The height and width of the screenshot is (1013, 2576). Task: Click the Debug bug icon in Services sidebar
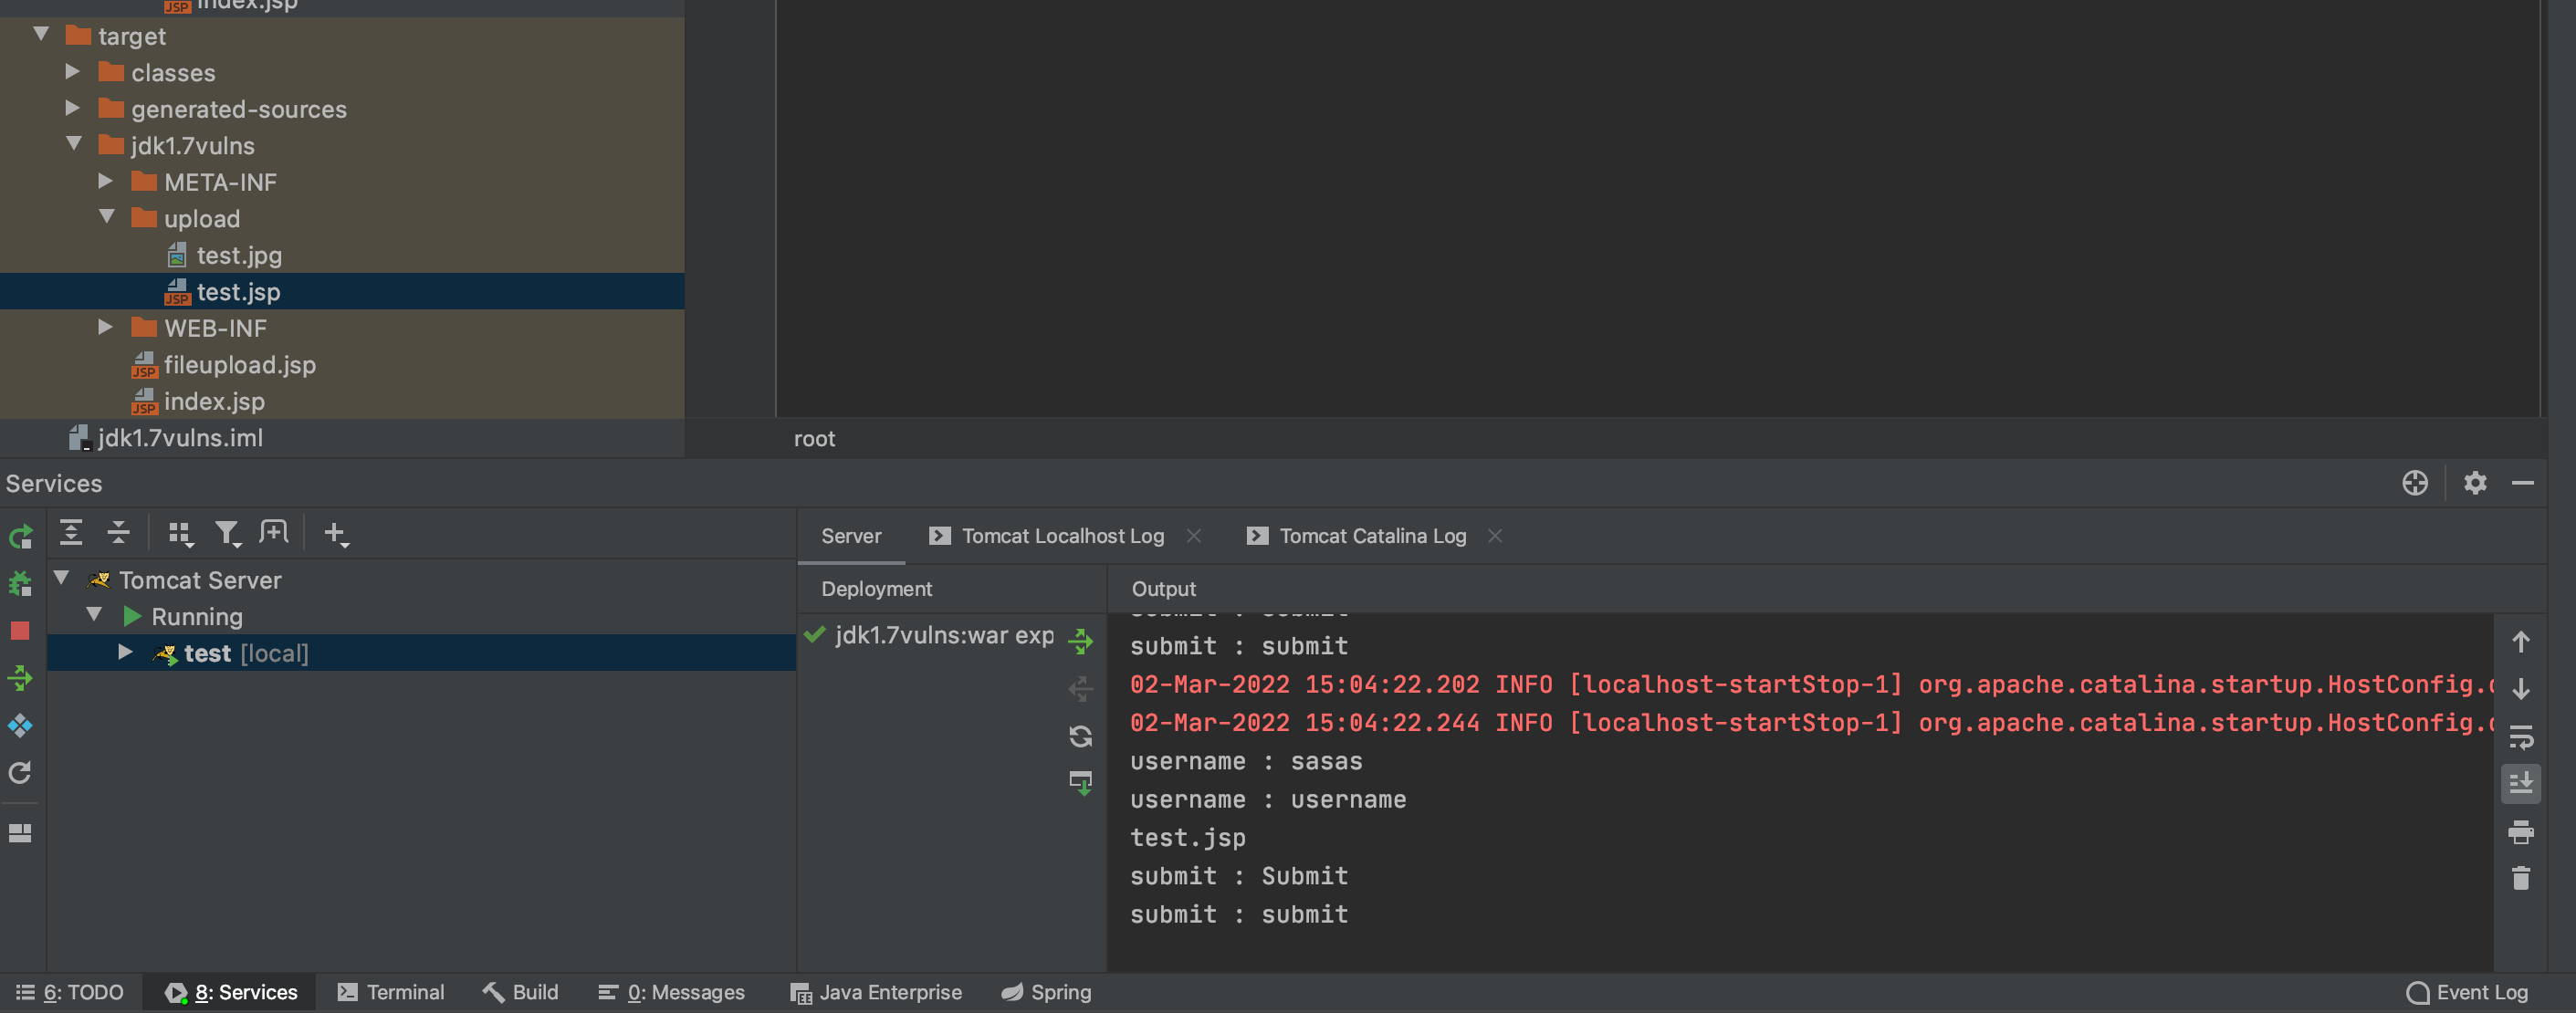coord(21,584)
